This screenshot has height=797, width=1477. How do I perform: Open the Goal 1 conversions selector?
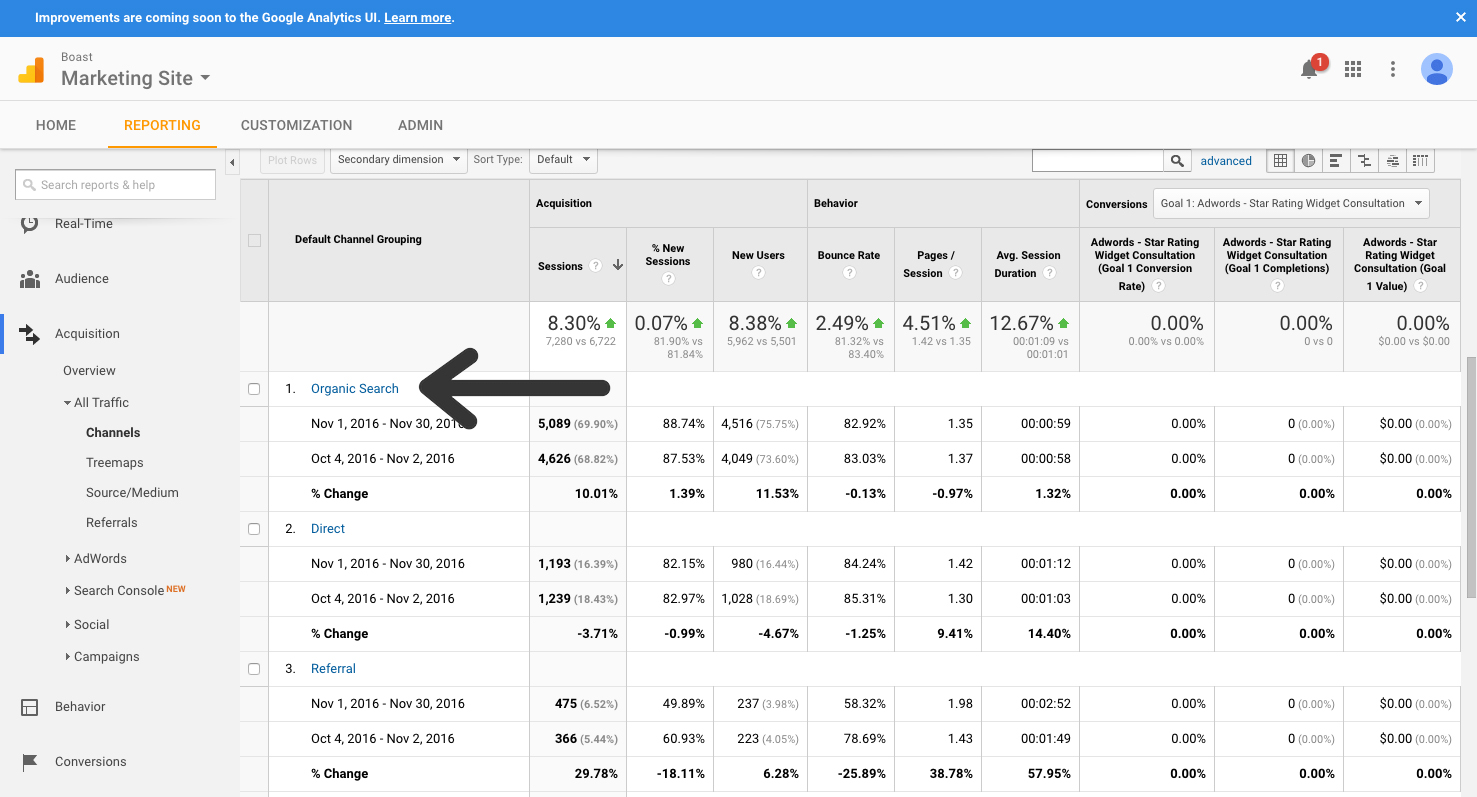(x=1290, y=203)
